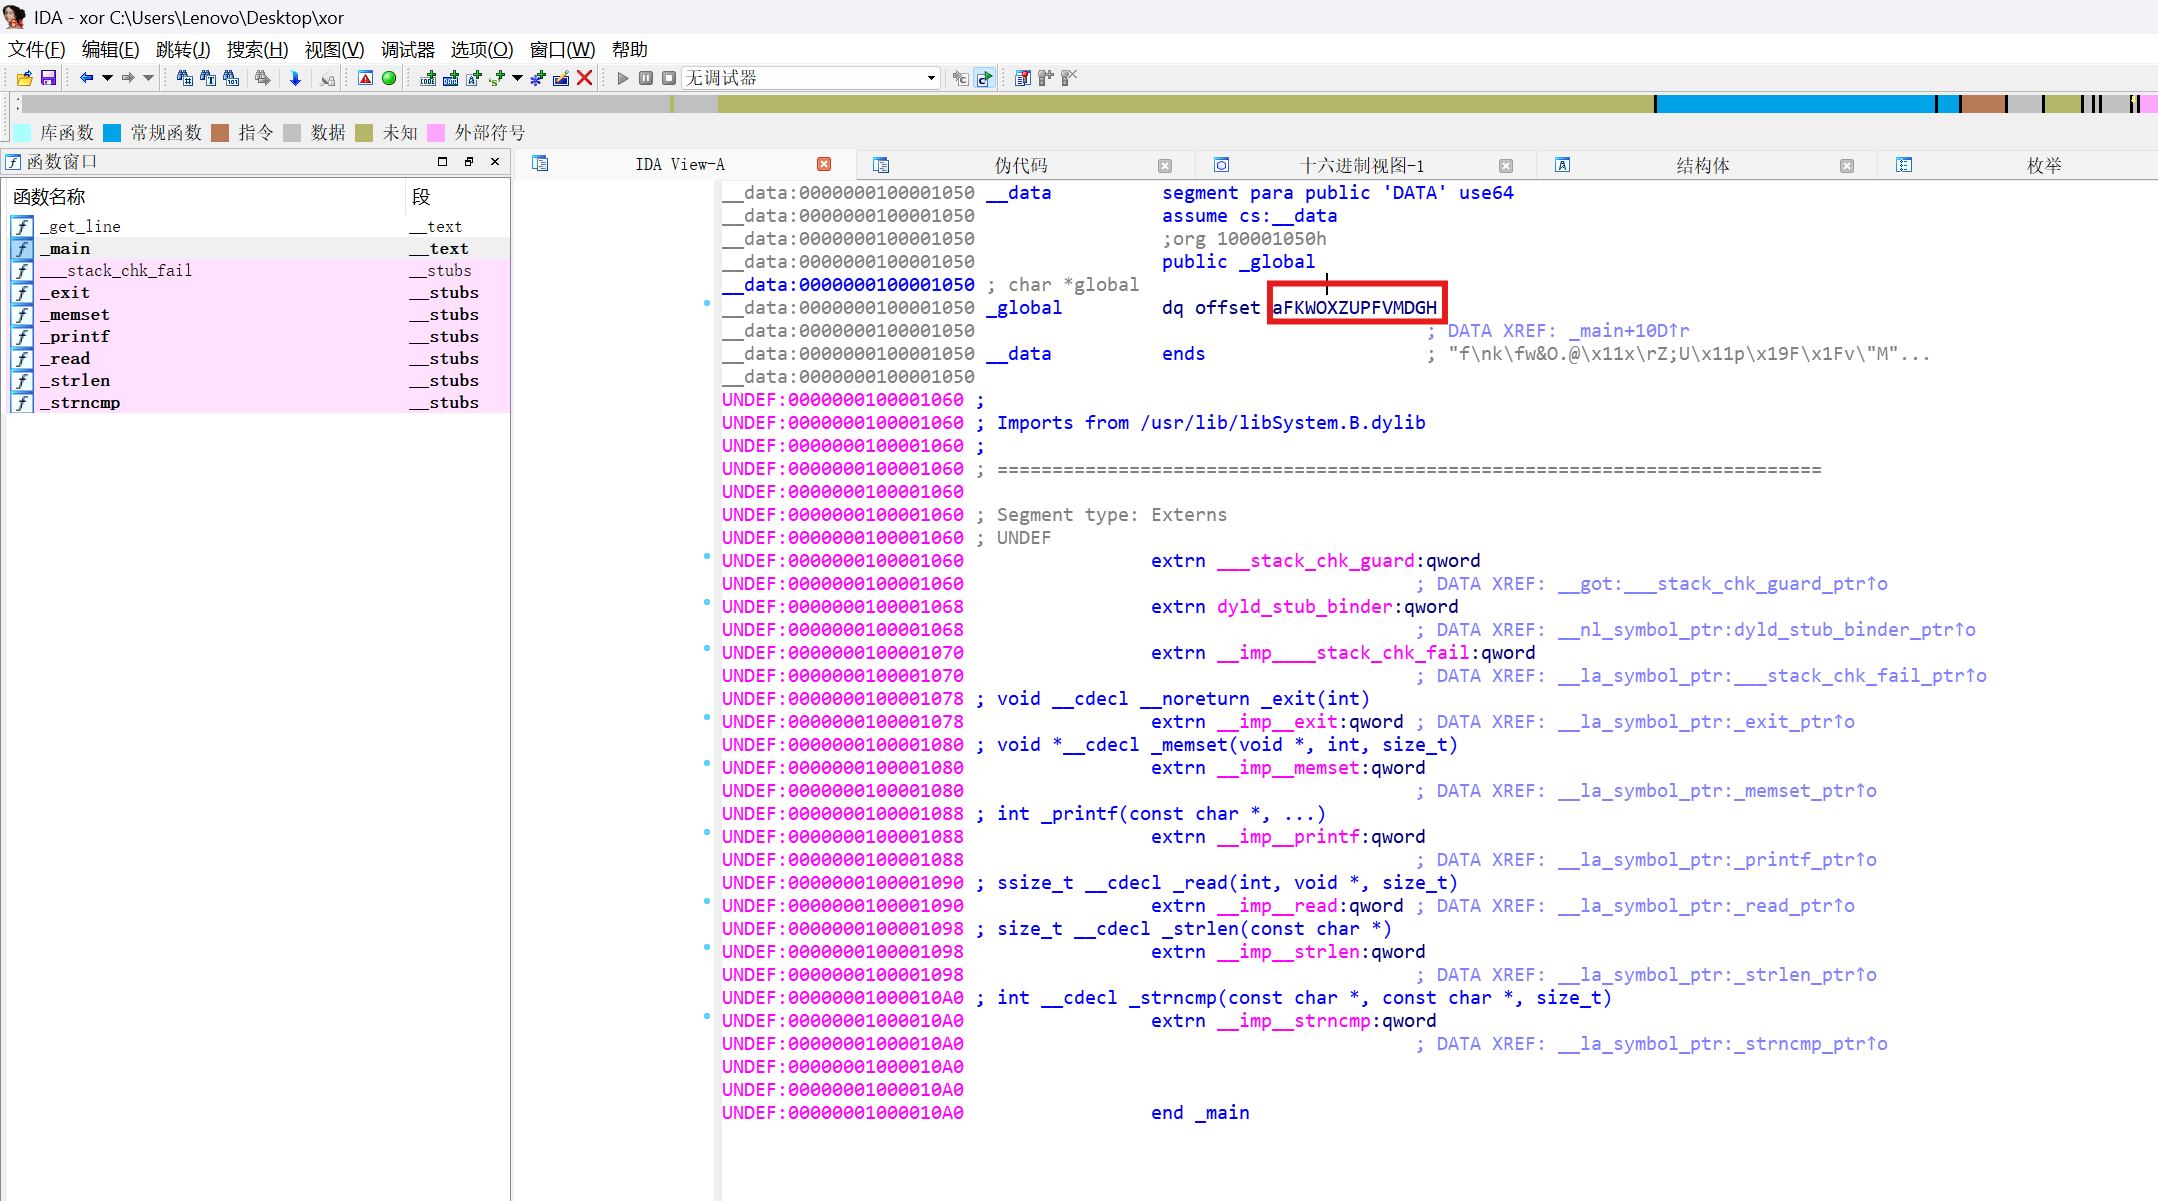The height and width of the screenshot is (1201, 2158).
Task: Click the red X delete toolbar icon
Action: (585, 78)
